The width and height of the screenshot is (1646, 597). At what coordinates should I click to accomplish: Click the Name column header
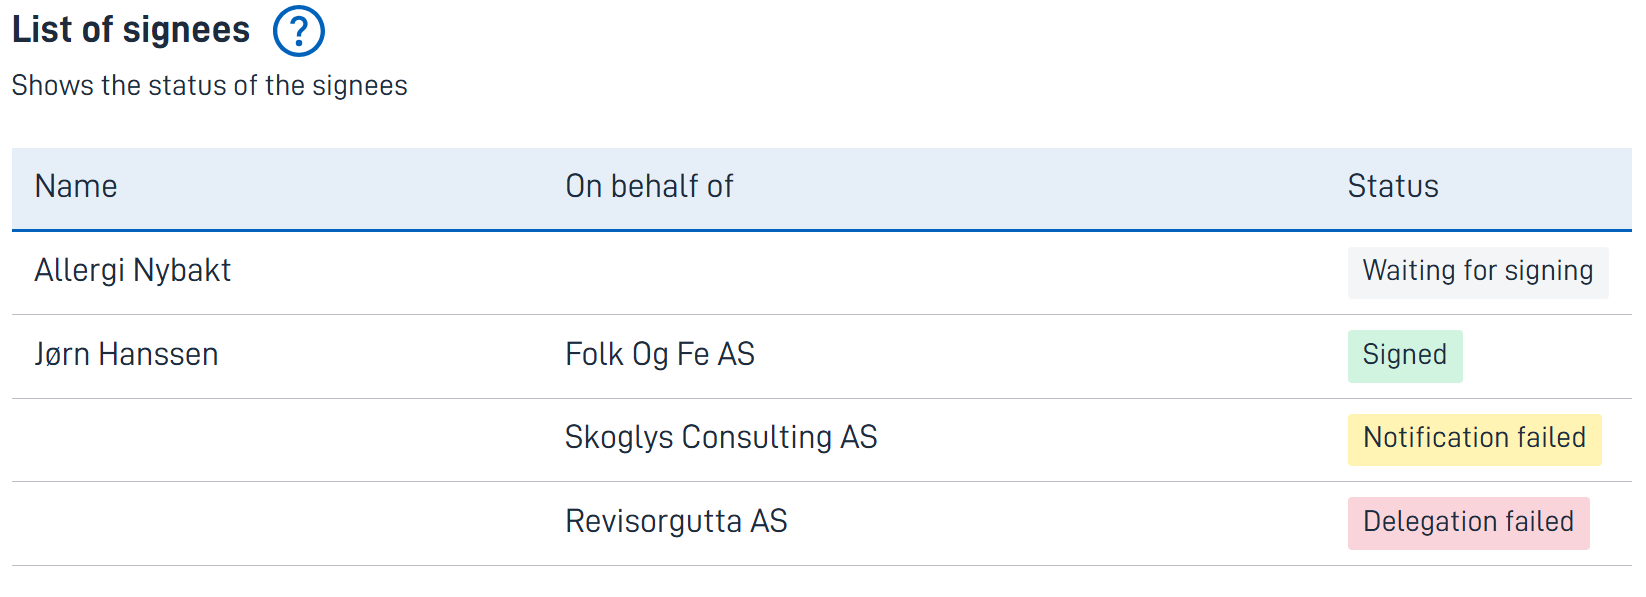click(x=76, y=186)
